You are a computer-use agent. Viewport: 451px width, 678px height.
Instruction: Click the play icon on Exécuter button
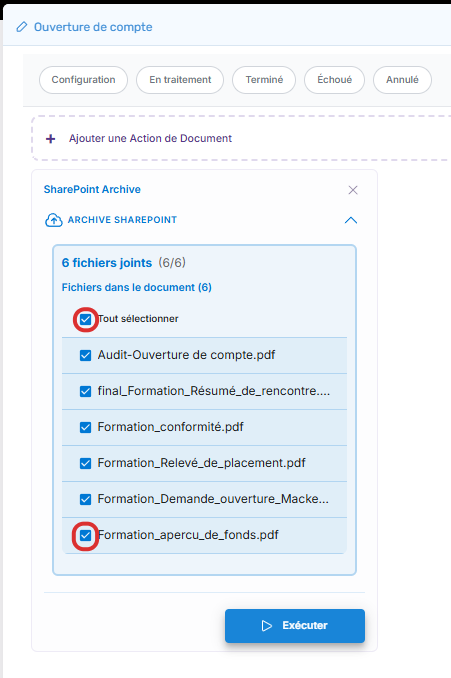point(267,626)
